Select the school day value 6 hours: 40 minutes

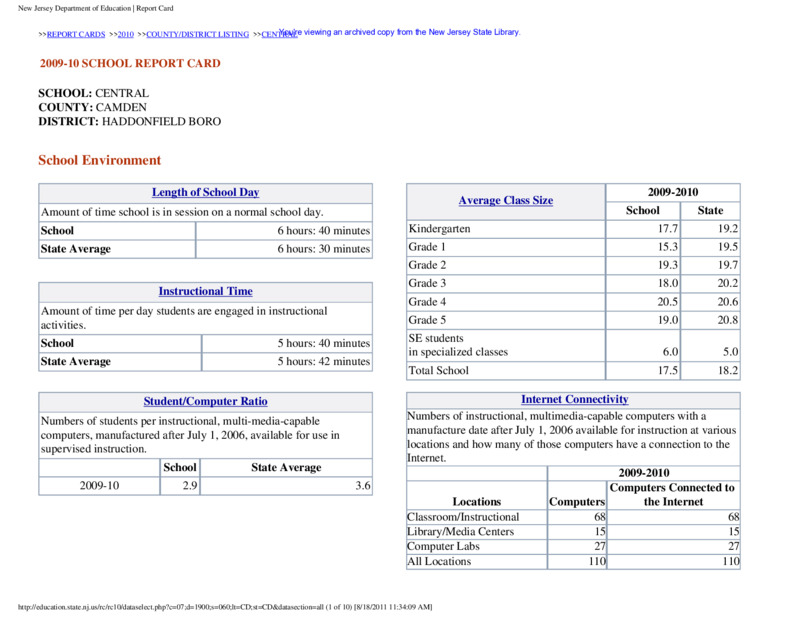[x=323, y=231]
